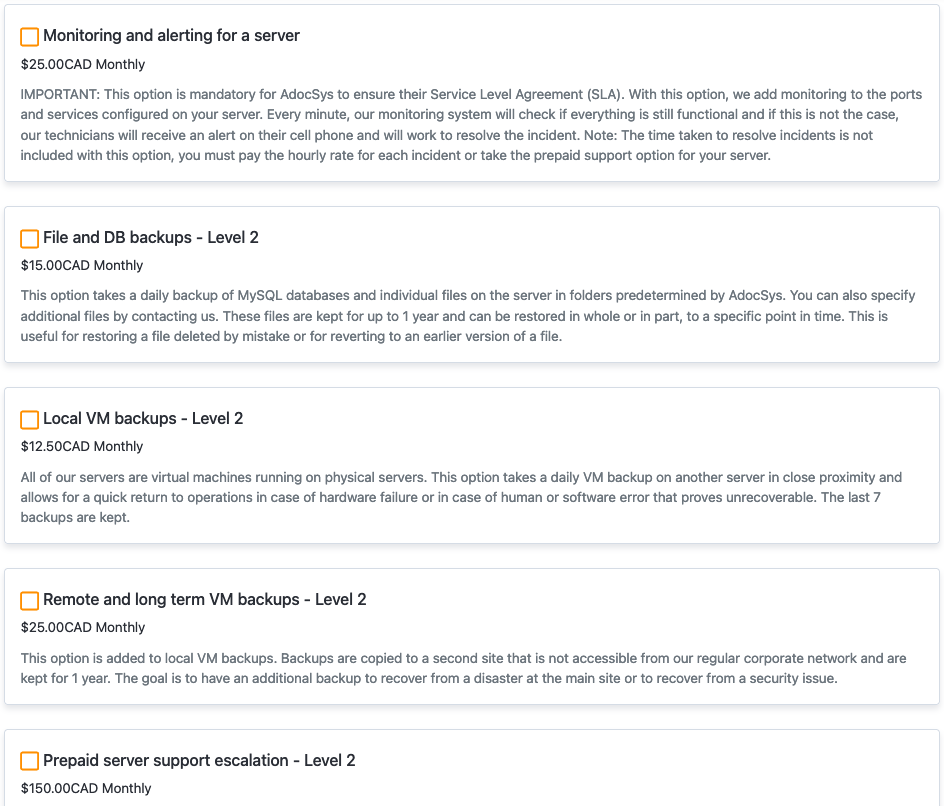Click the MySQL daily backup description text

pyautogui.click(x=470, y=316)
